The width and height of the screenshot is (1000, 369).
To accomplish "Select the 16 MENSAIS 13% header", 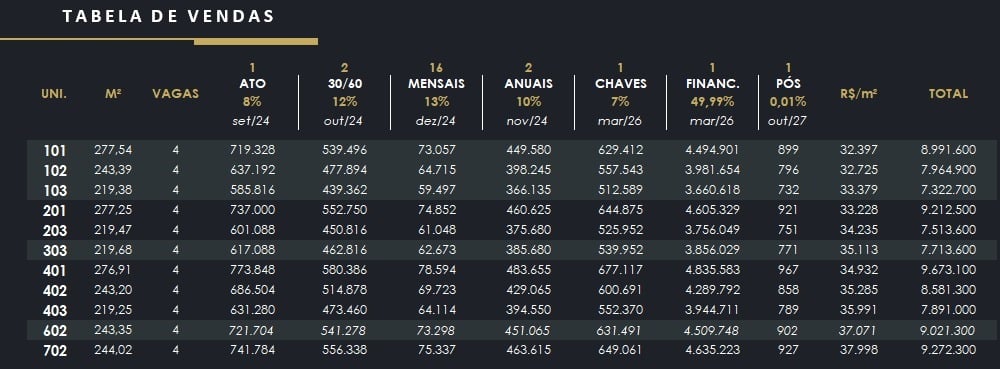I will [436, 94].
